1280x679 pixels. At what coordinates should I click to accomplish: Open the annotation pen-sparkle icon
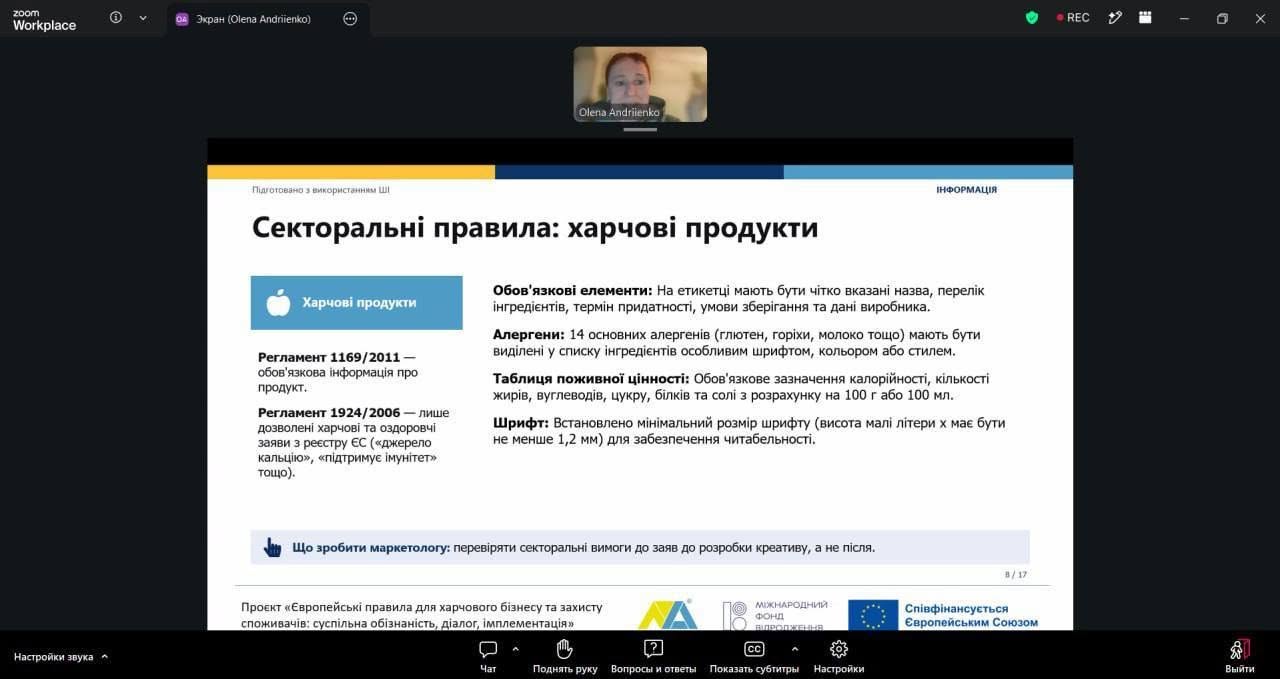click(1116, 18)
